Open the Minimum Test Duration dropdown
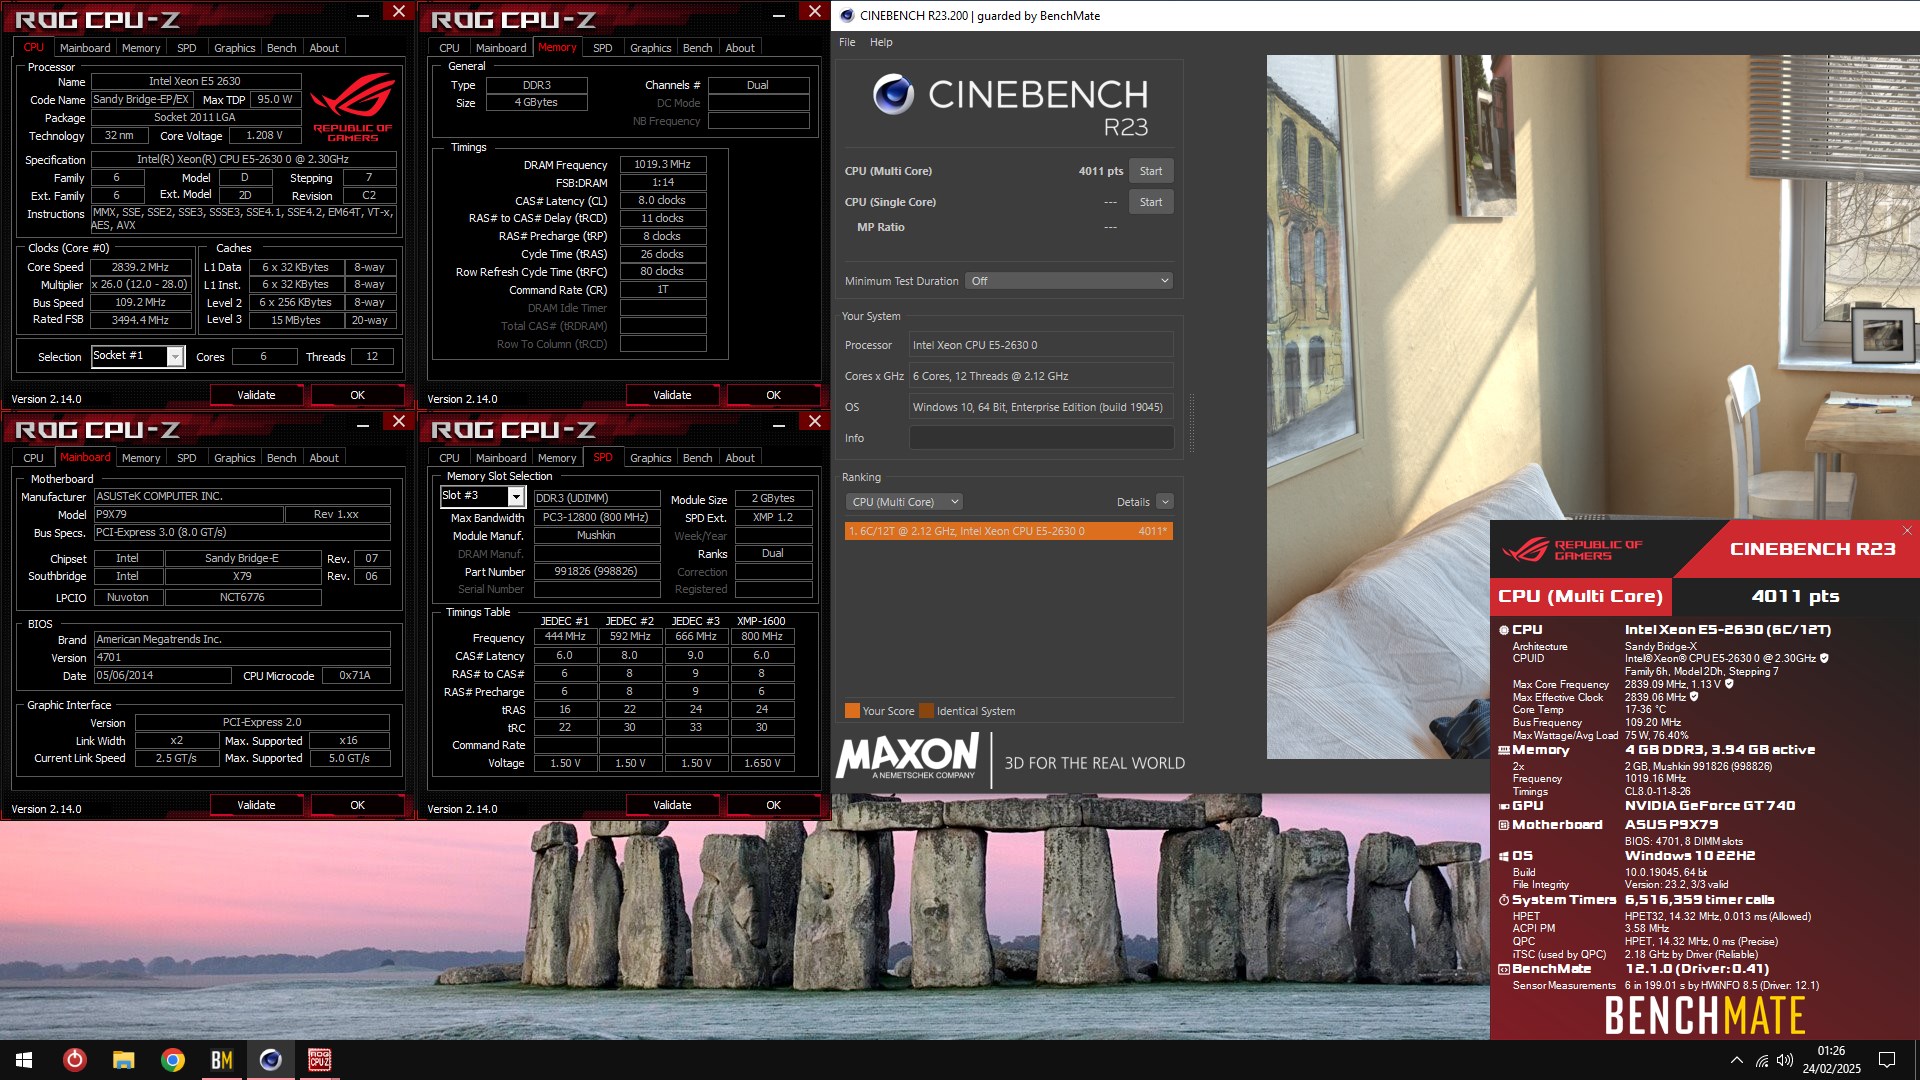Viewport: 1920px width, 1080px height. [x=1069, y=281]
